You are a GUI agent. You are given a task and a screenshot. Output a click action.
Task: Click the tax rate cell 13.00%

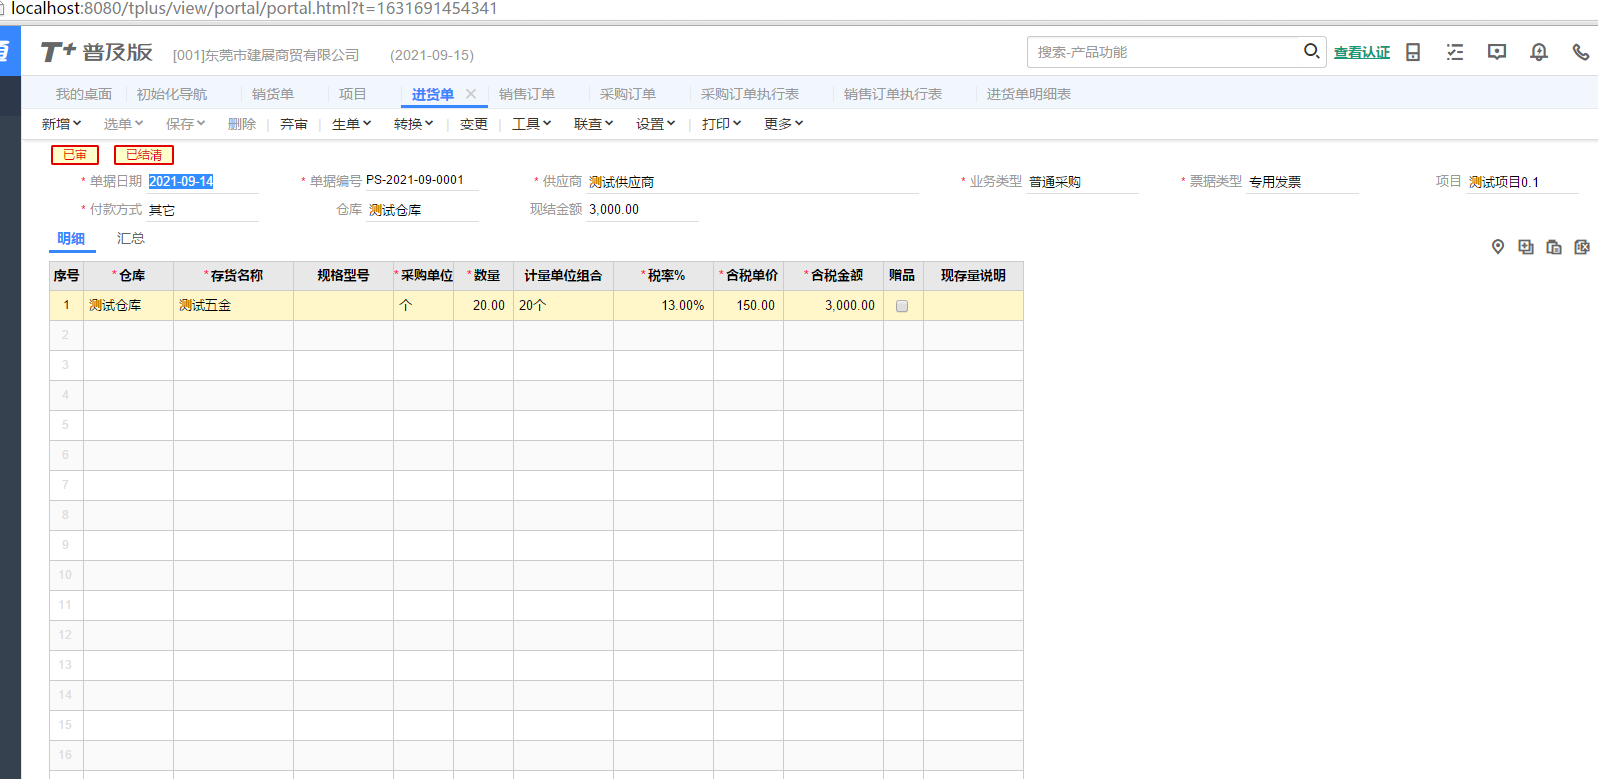(x=663, y=306)
